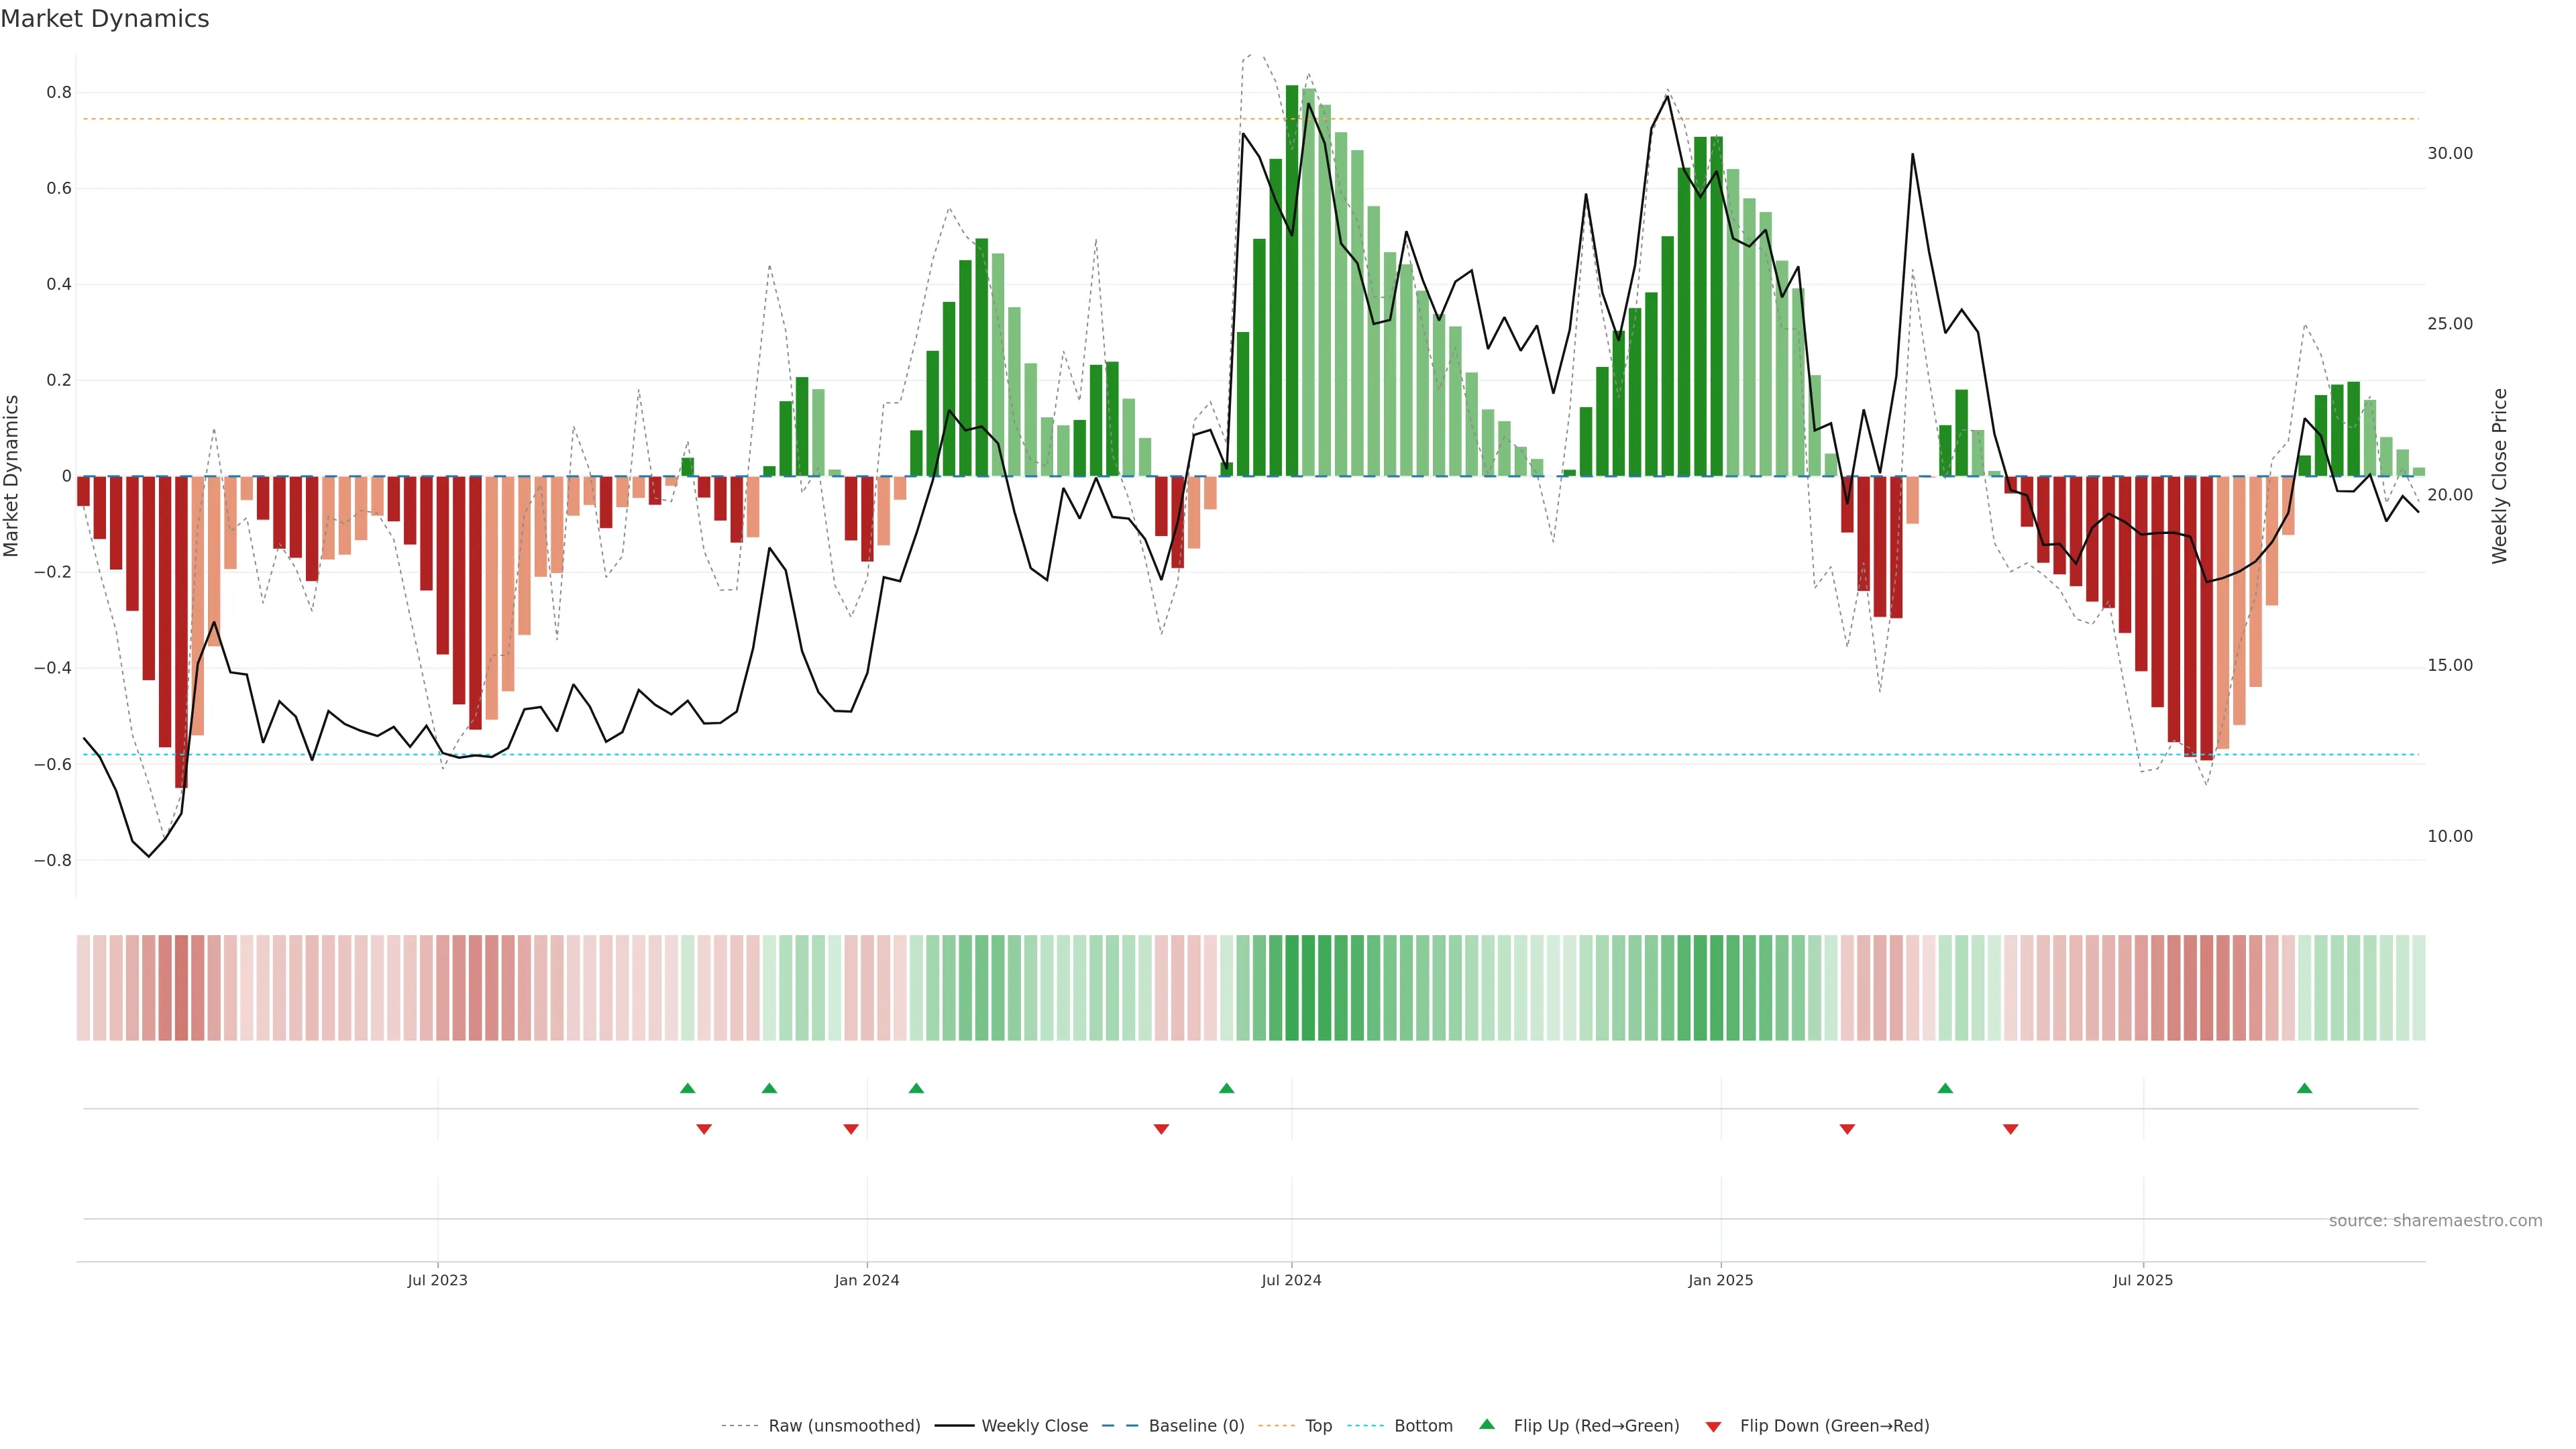Click the Jan 2025 x-axis label
The width and height of the screenshot is (2576, 1449).
pos(1720,1280)
